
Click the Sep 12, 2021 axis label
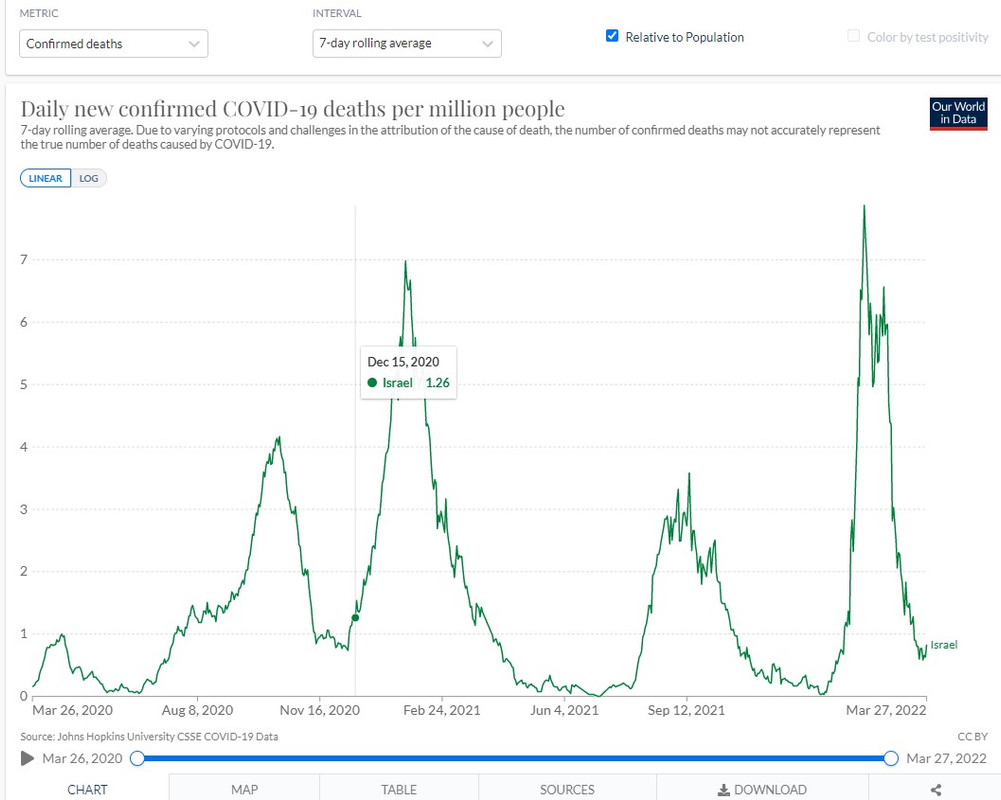click(x=686, y=710)
